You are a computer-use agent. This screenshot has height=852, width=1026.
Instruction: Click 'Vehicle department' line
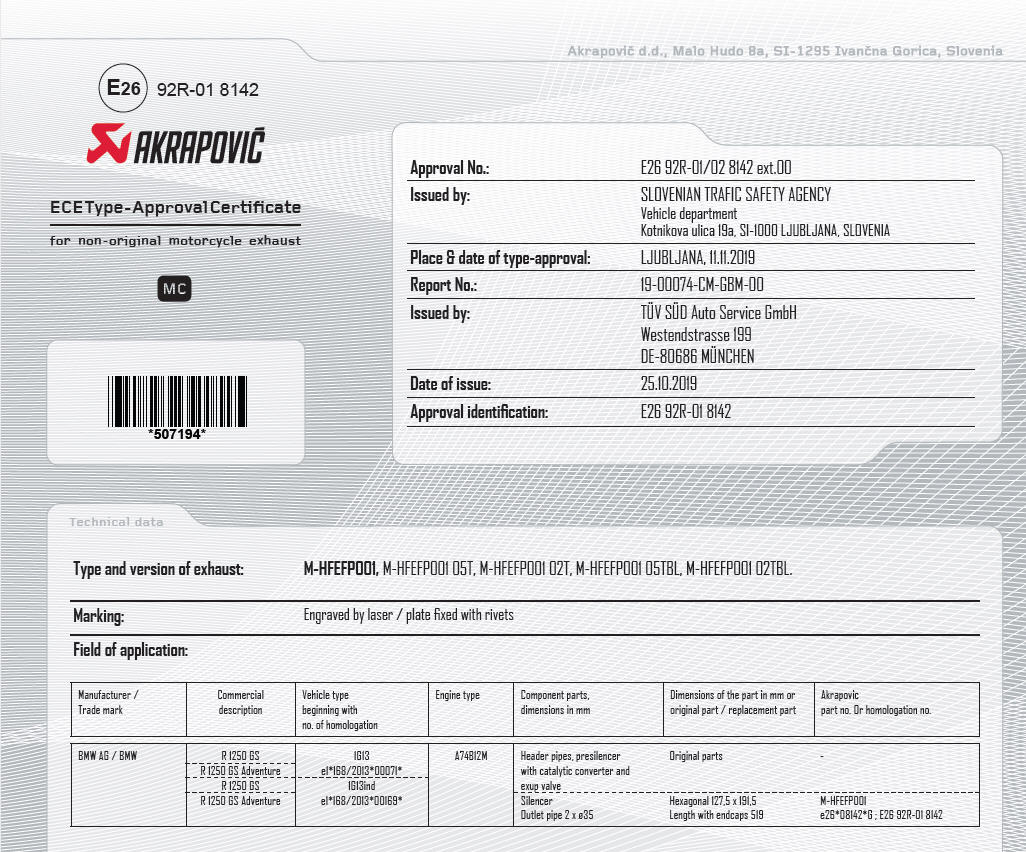point(688,213)
